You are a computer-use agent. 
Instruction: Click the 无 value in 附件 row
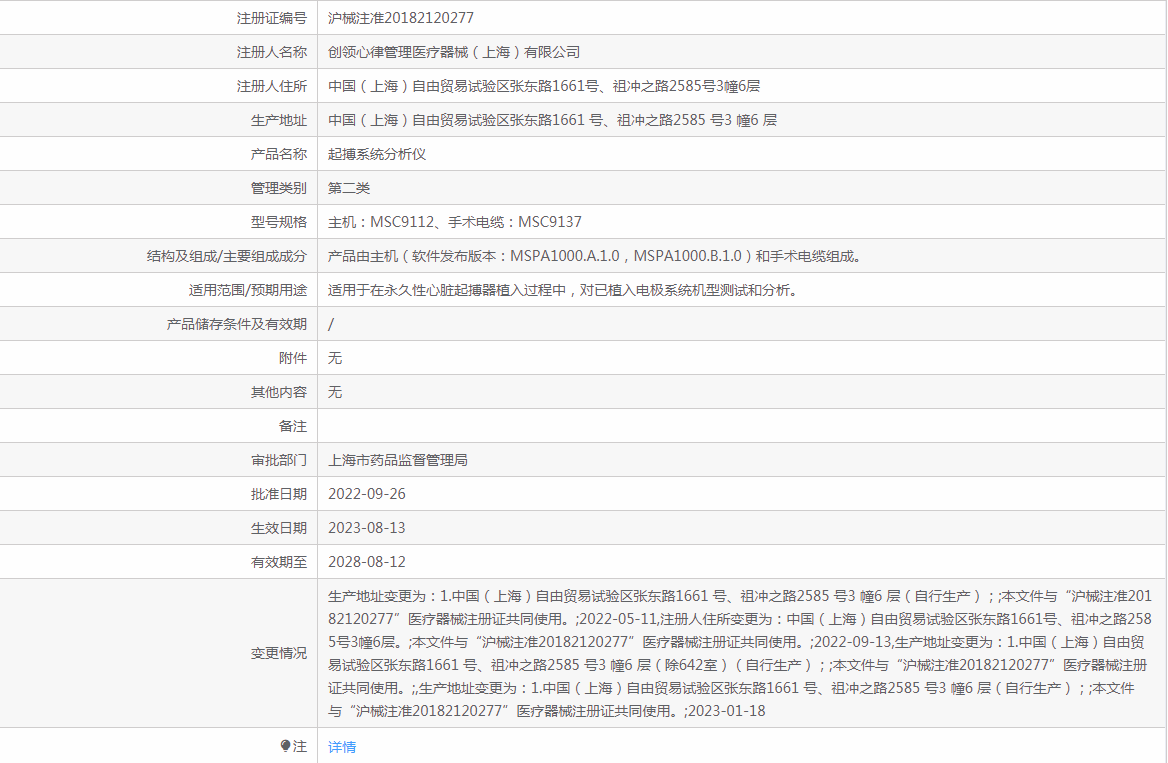coord(335,358)
